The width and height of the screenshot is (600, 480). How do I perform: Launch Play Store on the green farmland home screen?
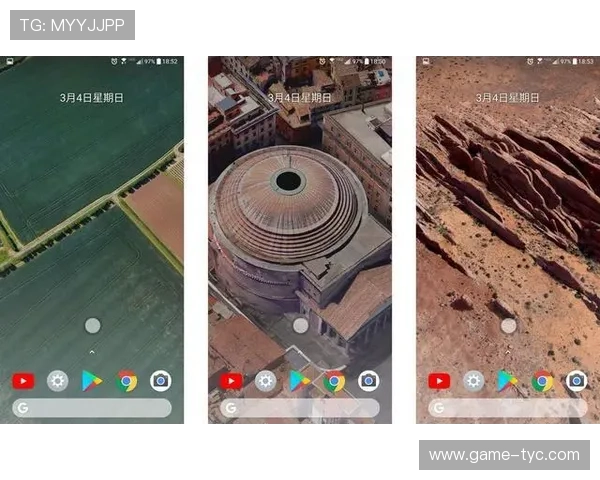(92, 381)
